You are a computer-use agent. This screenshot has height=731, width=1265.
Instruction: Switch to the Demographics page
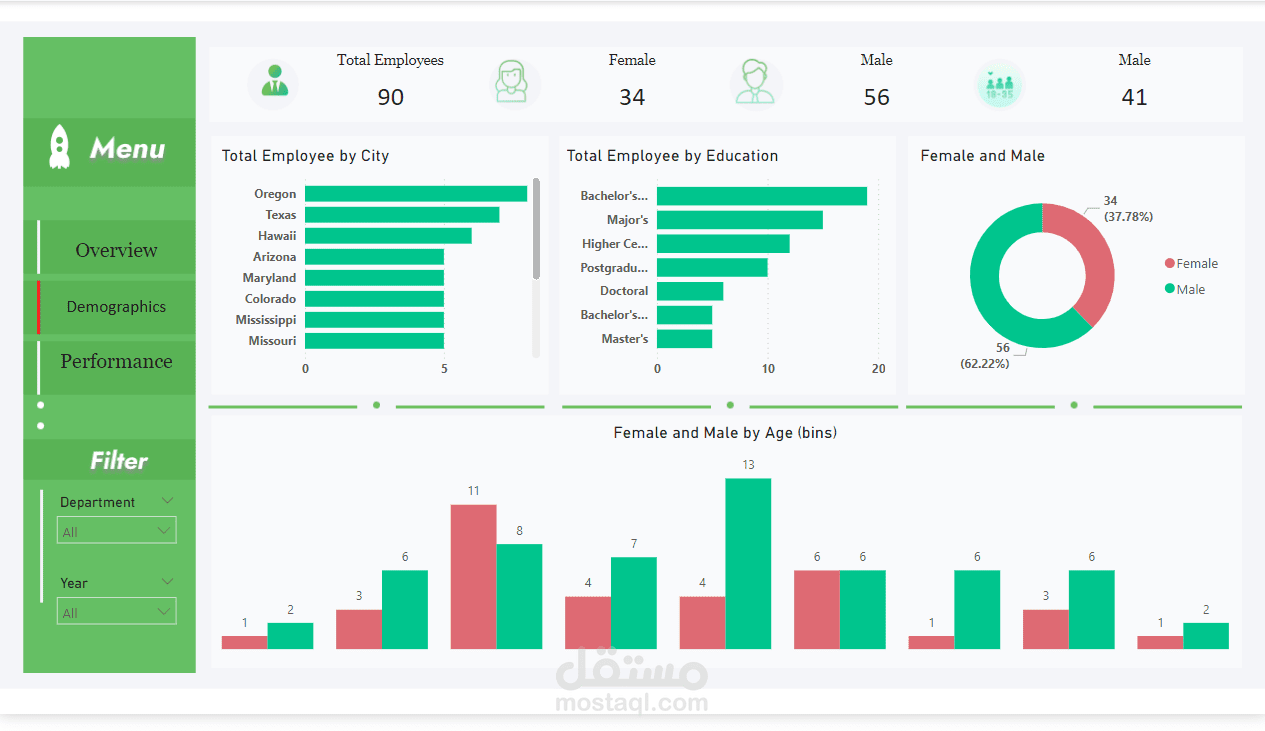pos(116,307)
